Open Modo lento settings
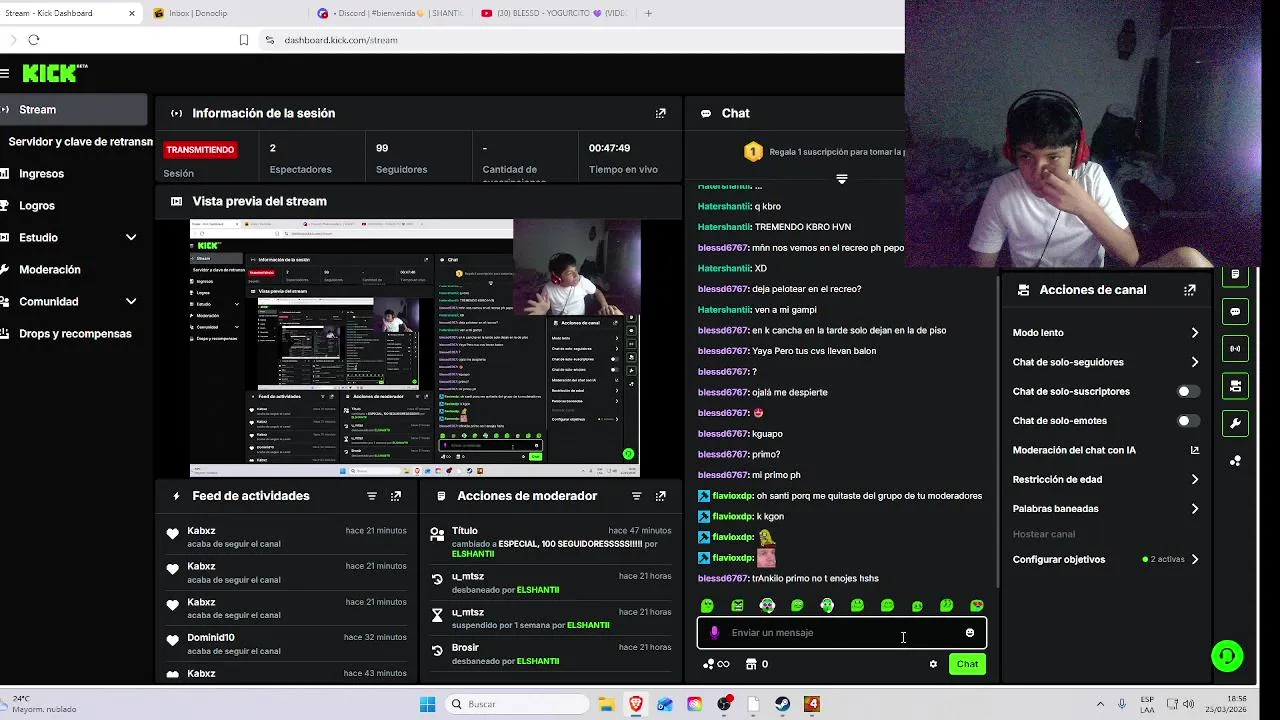The height and width of the screenshot is (720, 1280). [x=1105, y=333]
